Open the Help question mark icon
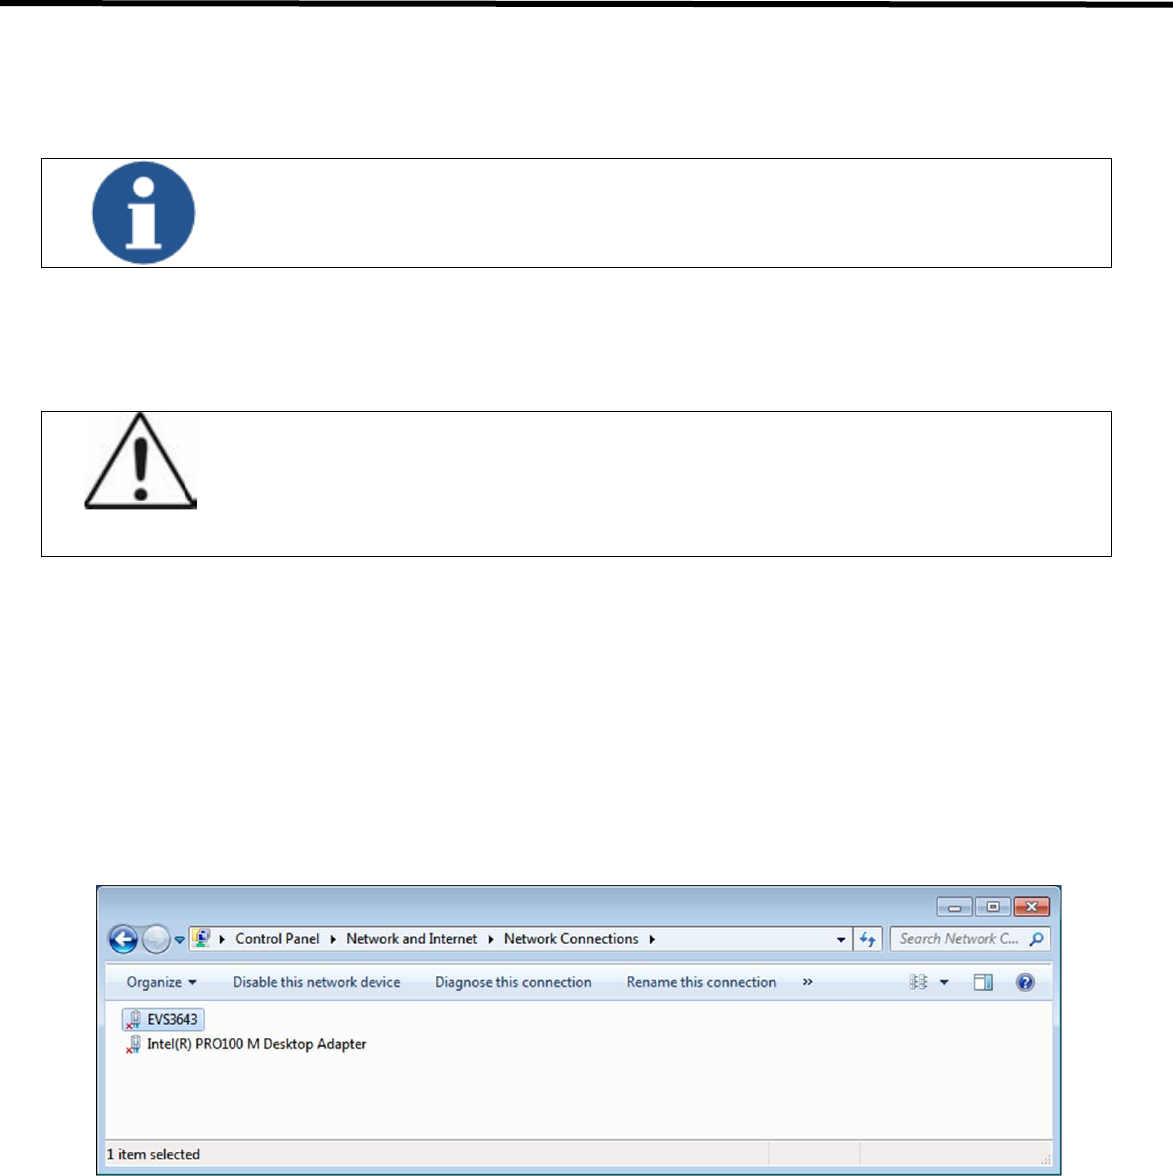1173x1176 pixels. 1025,982
